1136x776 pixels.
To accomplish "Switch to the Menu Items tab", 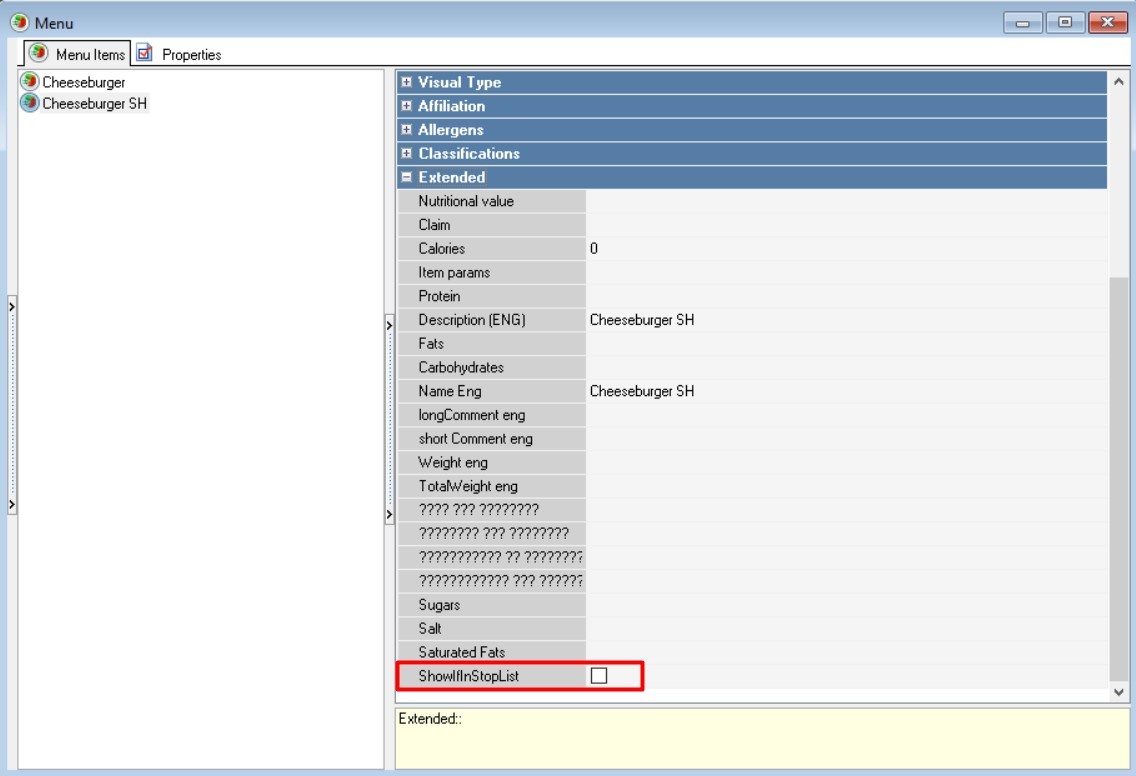I will (90, 55).
